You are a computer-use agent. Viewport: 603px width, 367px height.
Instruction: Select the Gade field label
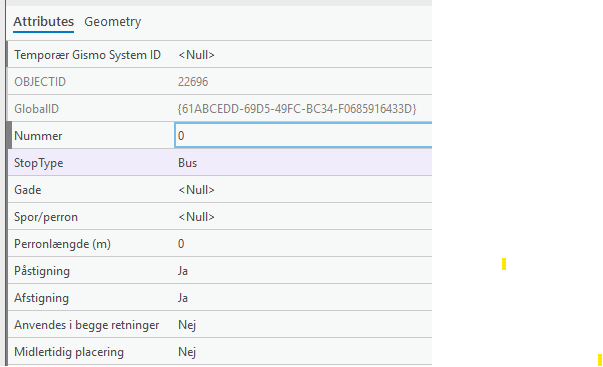click(x=28, y=190)
